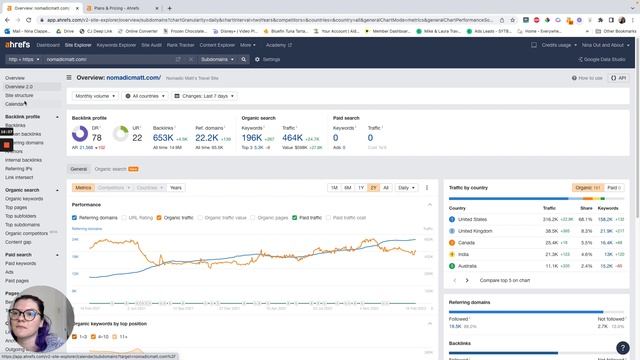This screenshot has width=640, height=360.
Task: Click the domain search input field
Action: point(109,59)
